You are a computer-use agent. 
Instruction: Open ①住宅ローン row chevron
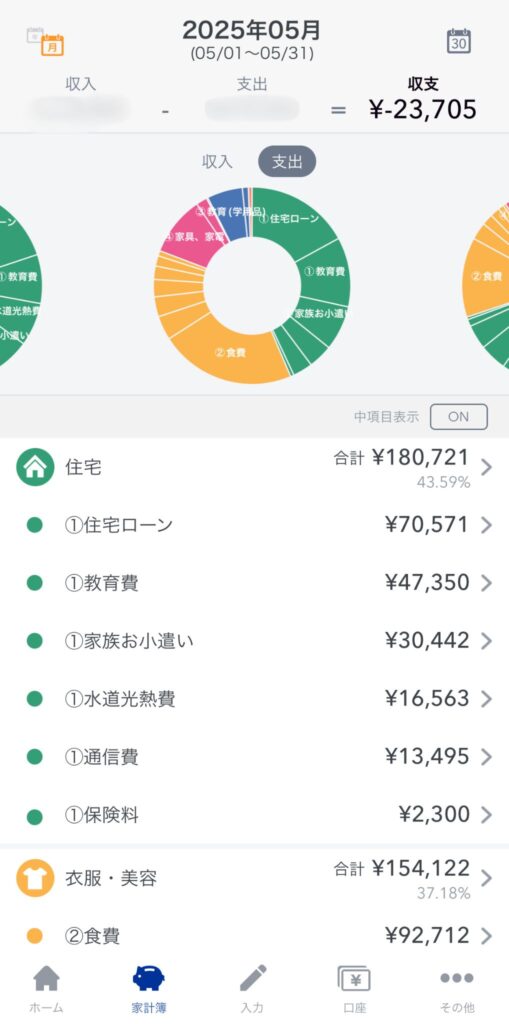point(486,525)
